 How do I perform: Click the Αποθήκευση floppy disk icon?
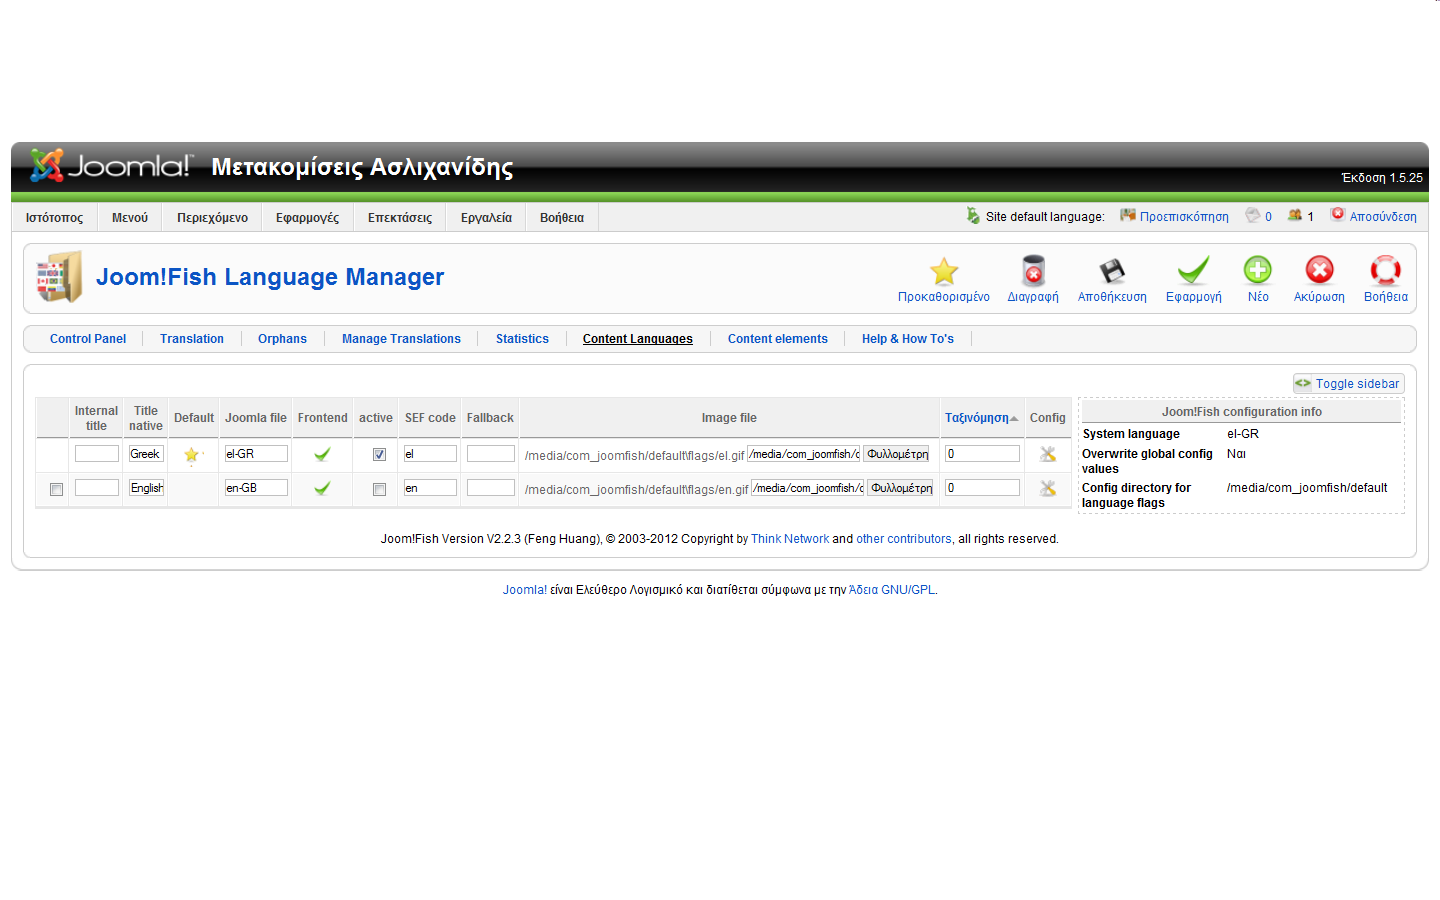(x=1112, y=271)
